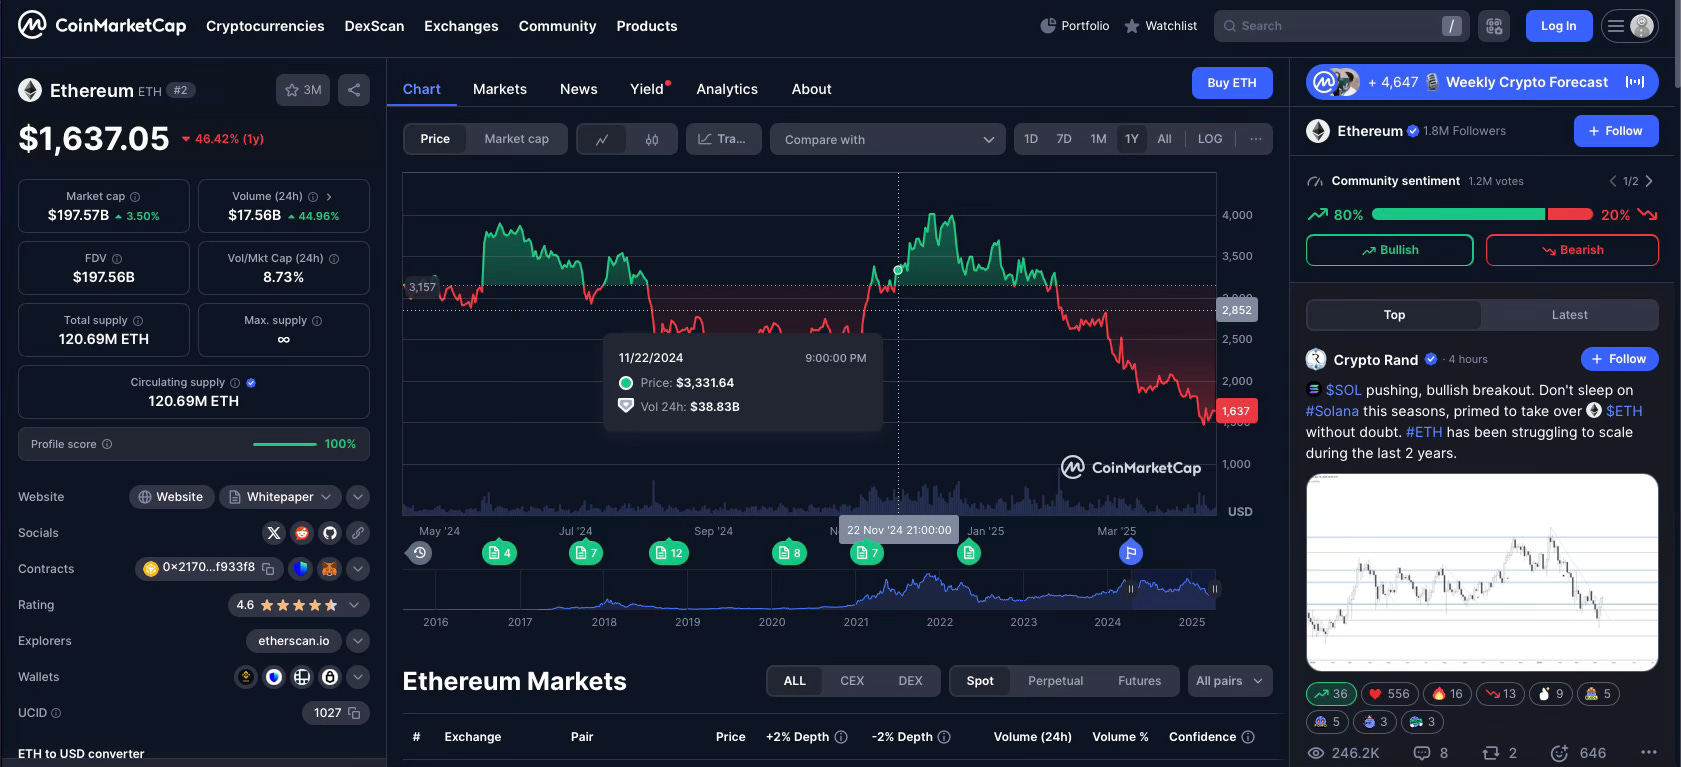
Task: Open the All pairs dropdown
Action: pyautogui.click(x=1229, y=681)
